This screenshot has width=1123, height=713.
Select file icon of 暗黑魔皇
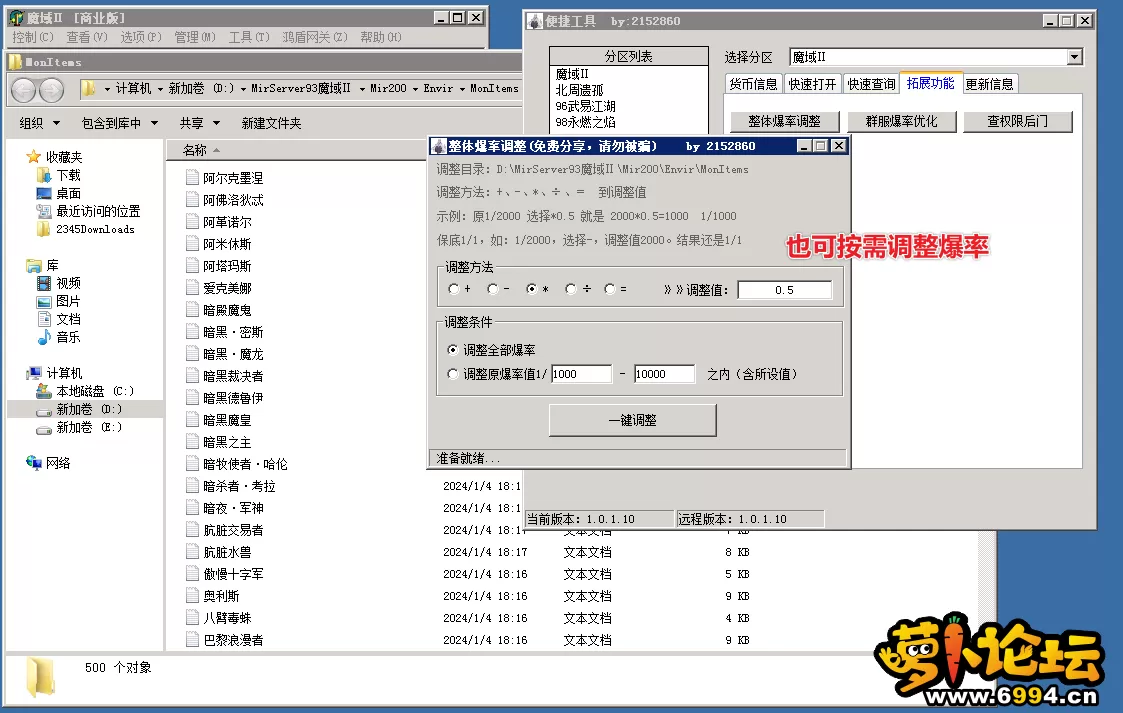point(192,419)
